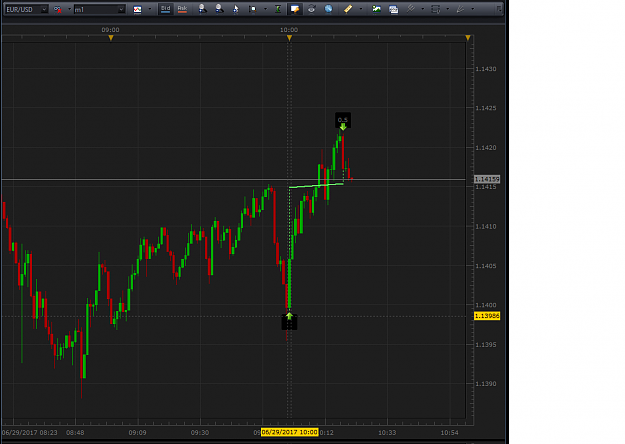Click the 1.14159 current price label
625x444 pixels.
[487, 179]
